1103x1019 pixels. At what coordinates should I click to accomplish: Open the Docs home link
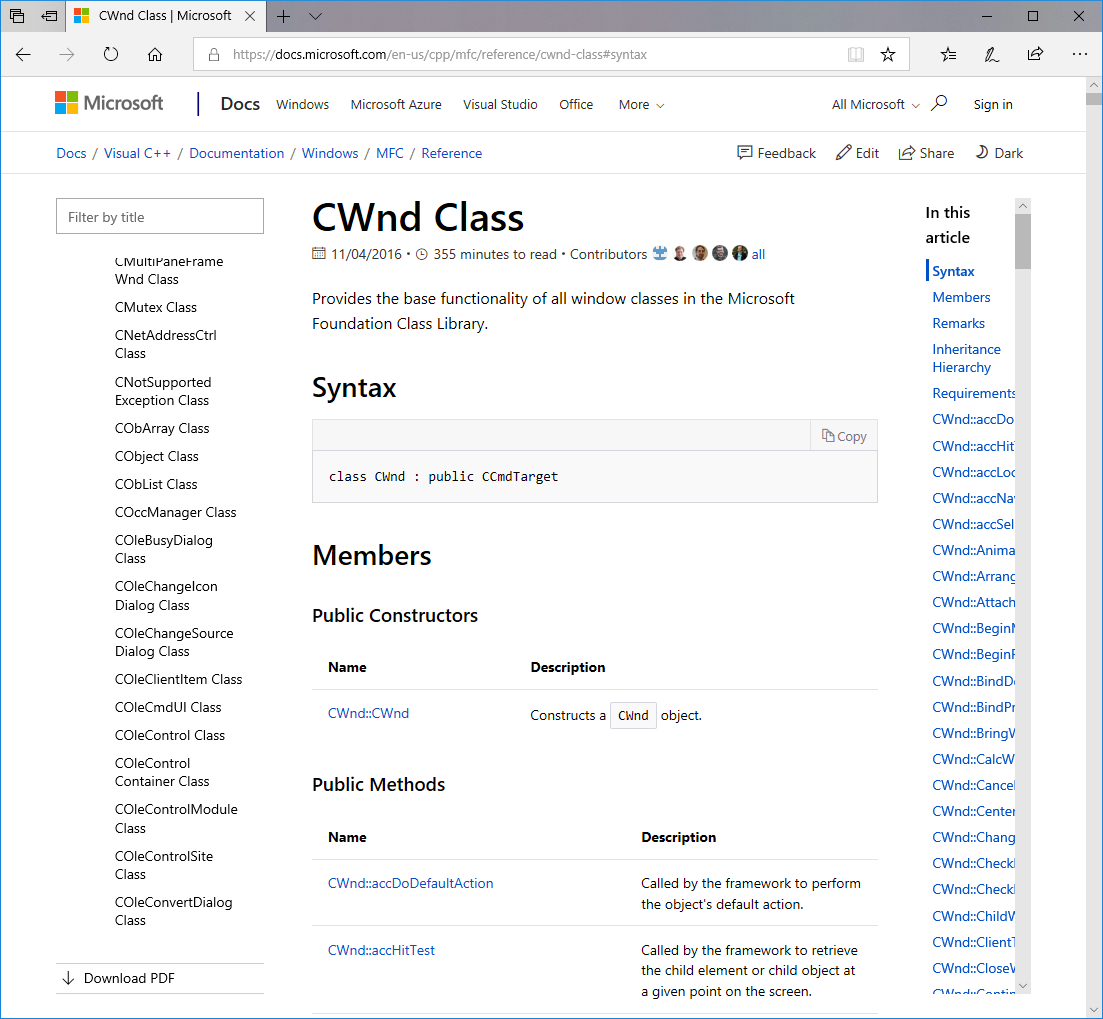tap(240, 103)
